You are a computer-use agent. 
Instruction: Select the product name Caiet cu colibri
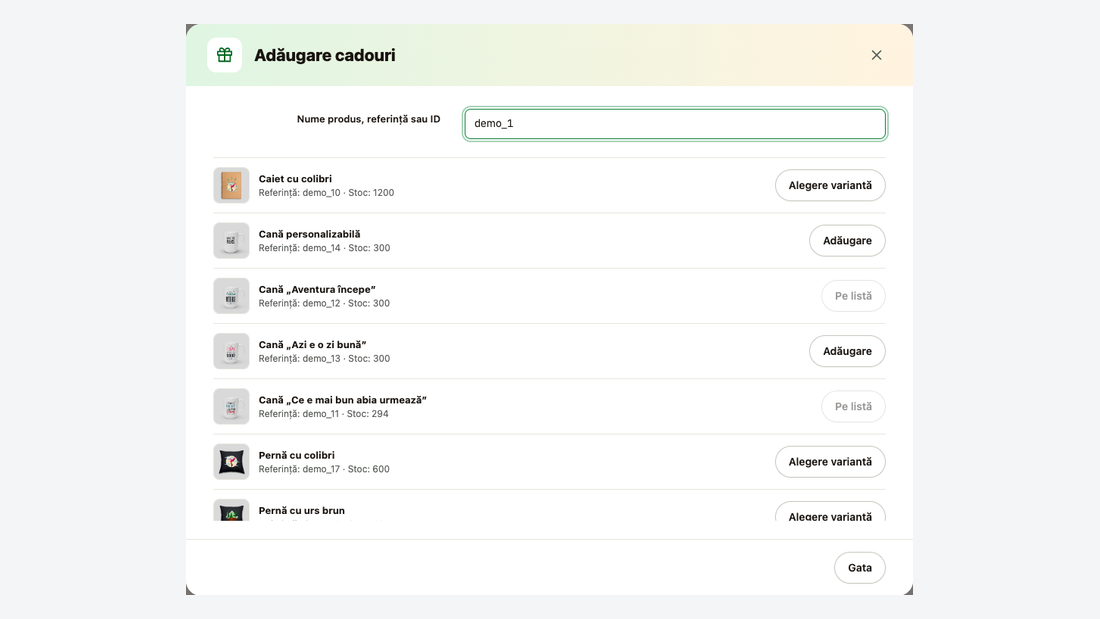click(x=295, y=179)
